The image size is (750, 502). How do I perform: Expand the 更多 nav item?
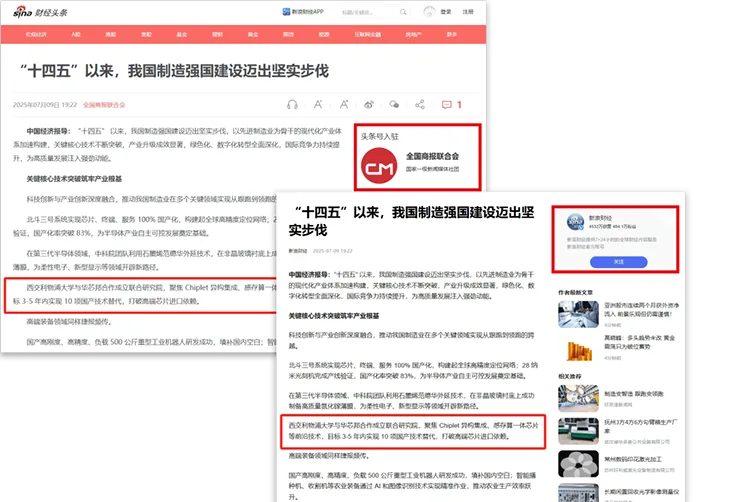point(452,34)
